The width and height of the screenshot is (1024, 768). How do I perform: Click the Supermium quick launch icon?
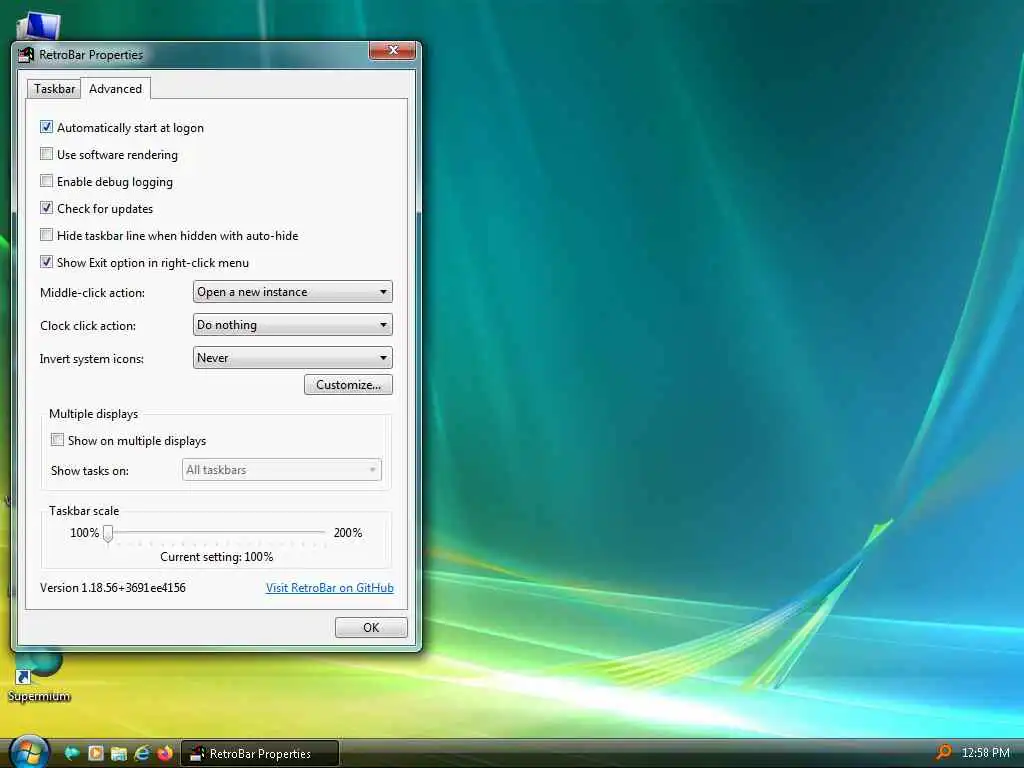click(x=72, y=754)
